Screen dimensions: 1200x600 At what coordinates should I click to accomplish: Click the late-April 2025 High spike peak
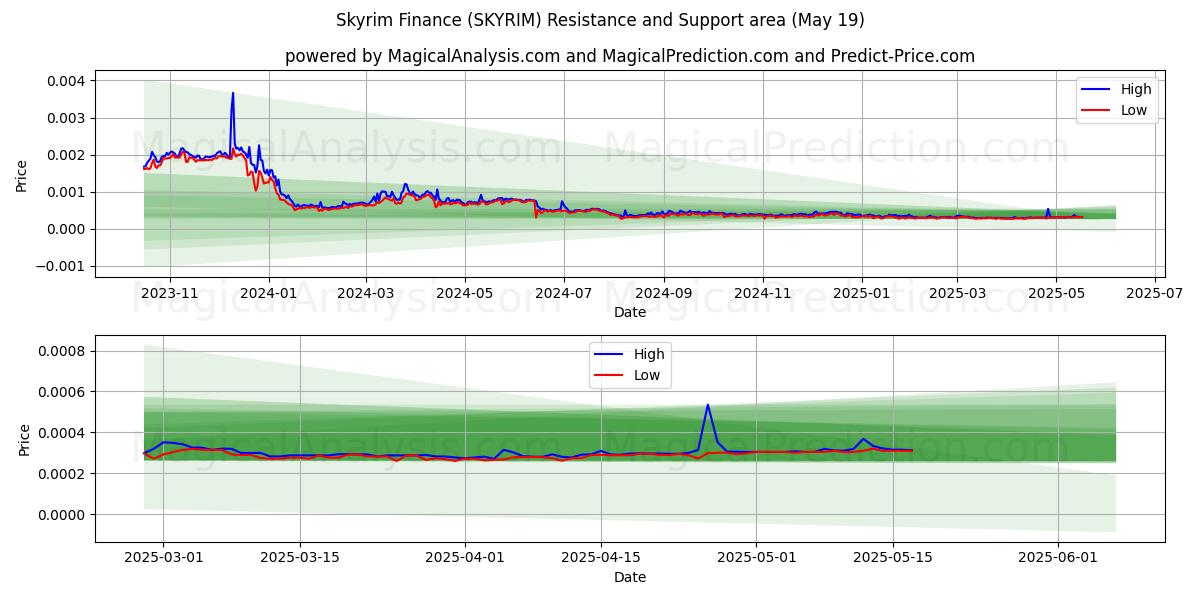pyautogui.click(x=708, y=405)
